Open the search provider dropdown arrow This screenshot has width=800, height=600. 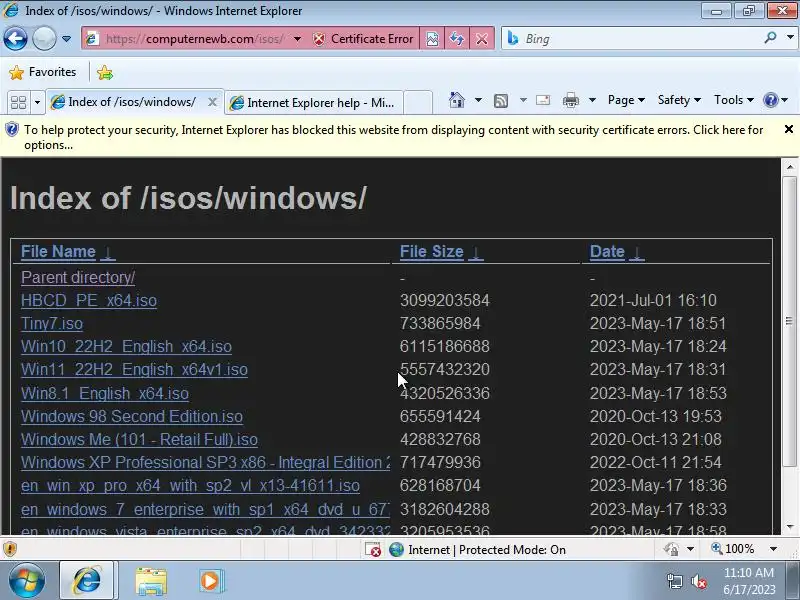click(790, 38)
